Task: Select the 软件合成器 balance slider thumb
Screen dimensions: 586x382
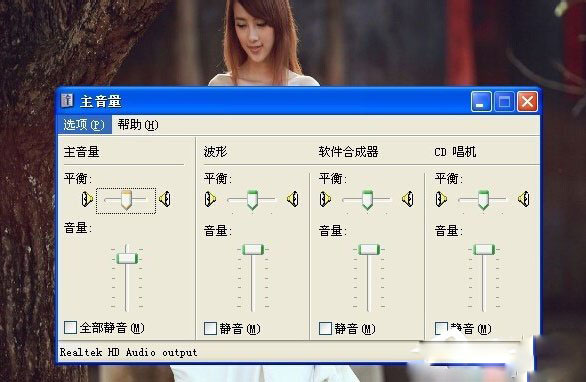Action: click(x=368, y=200)
